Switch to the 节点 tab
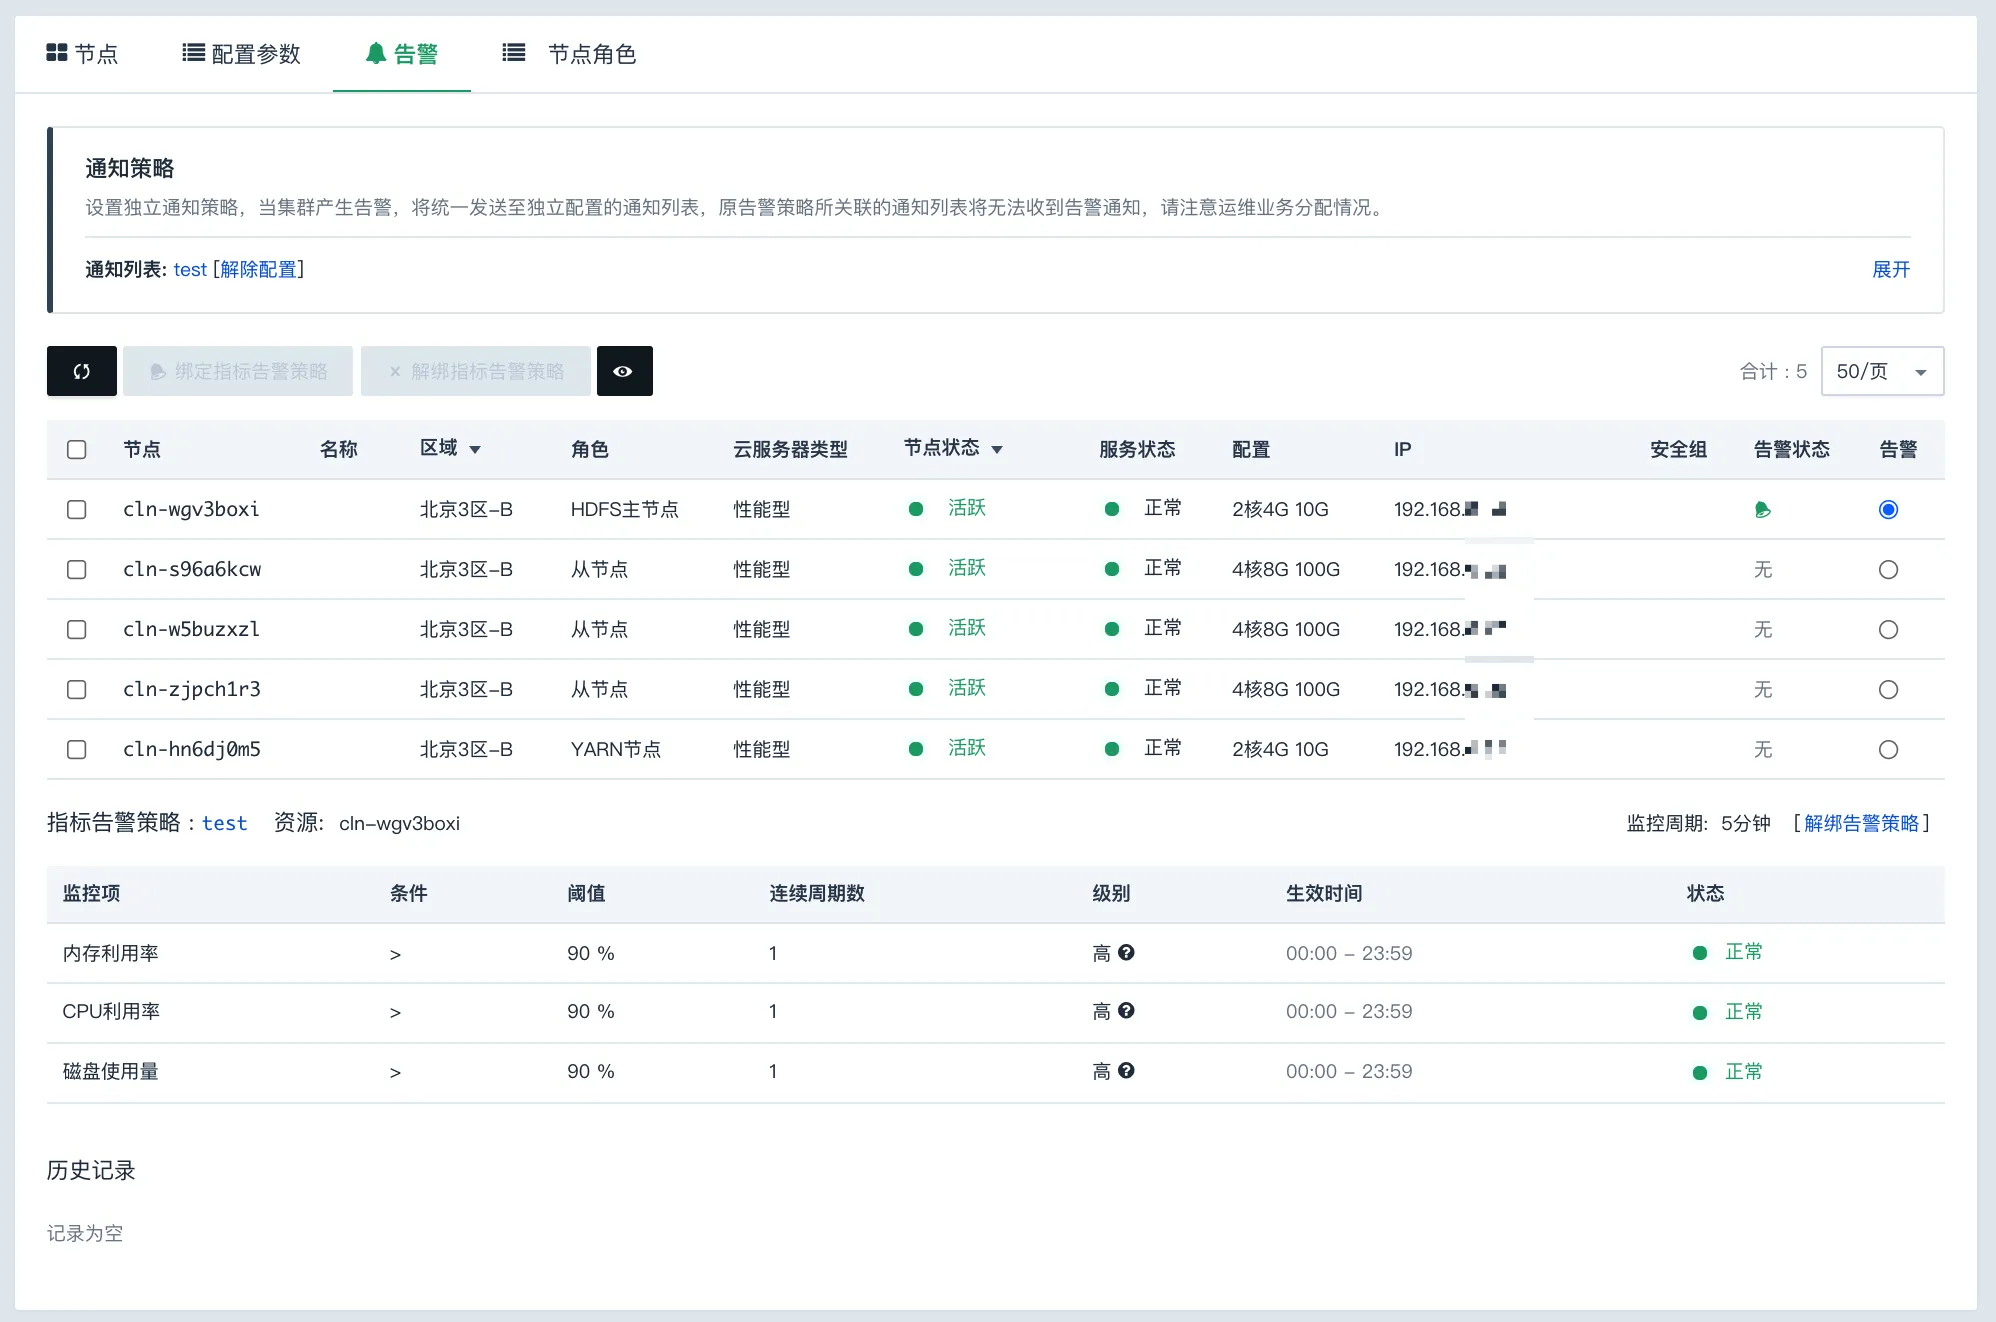 point(82,54)
